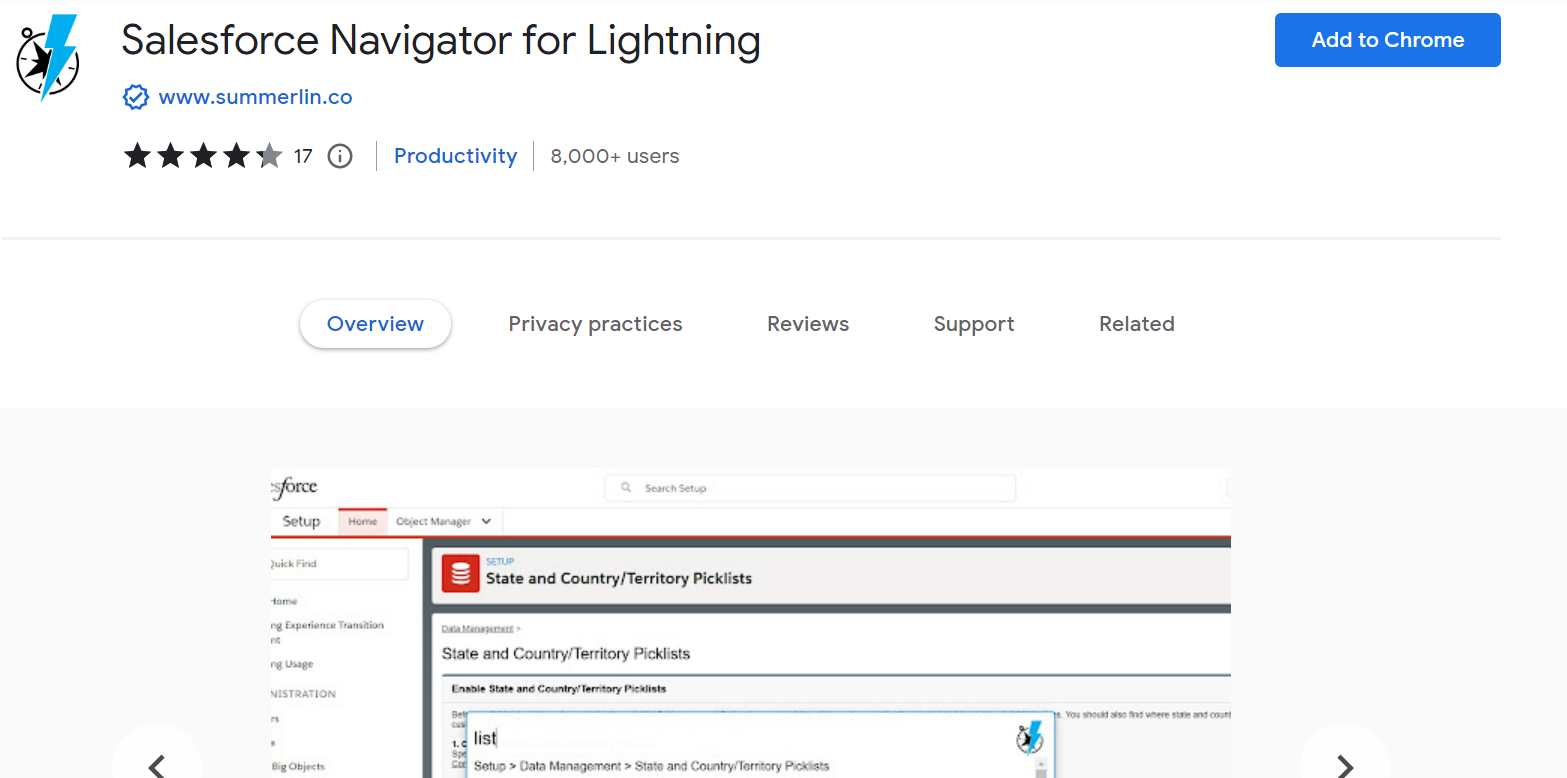
Task: Open the rating info icon
Action: pyautogui.click(x=340, y=156)
